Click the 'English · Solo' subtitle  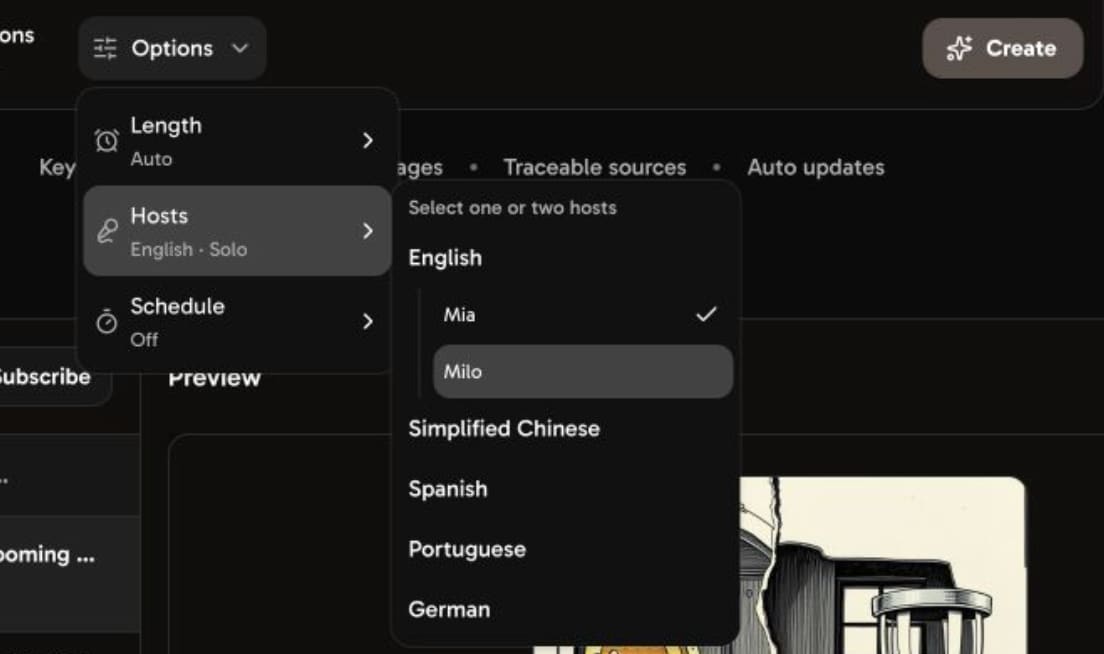tap(189, 250)
